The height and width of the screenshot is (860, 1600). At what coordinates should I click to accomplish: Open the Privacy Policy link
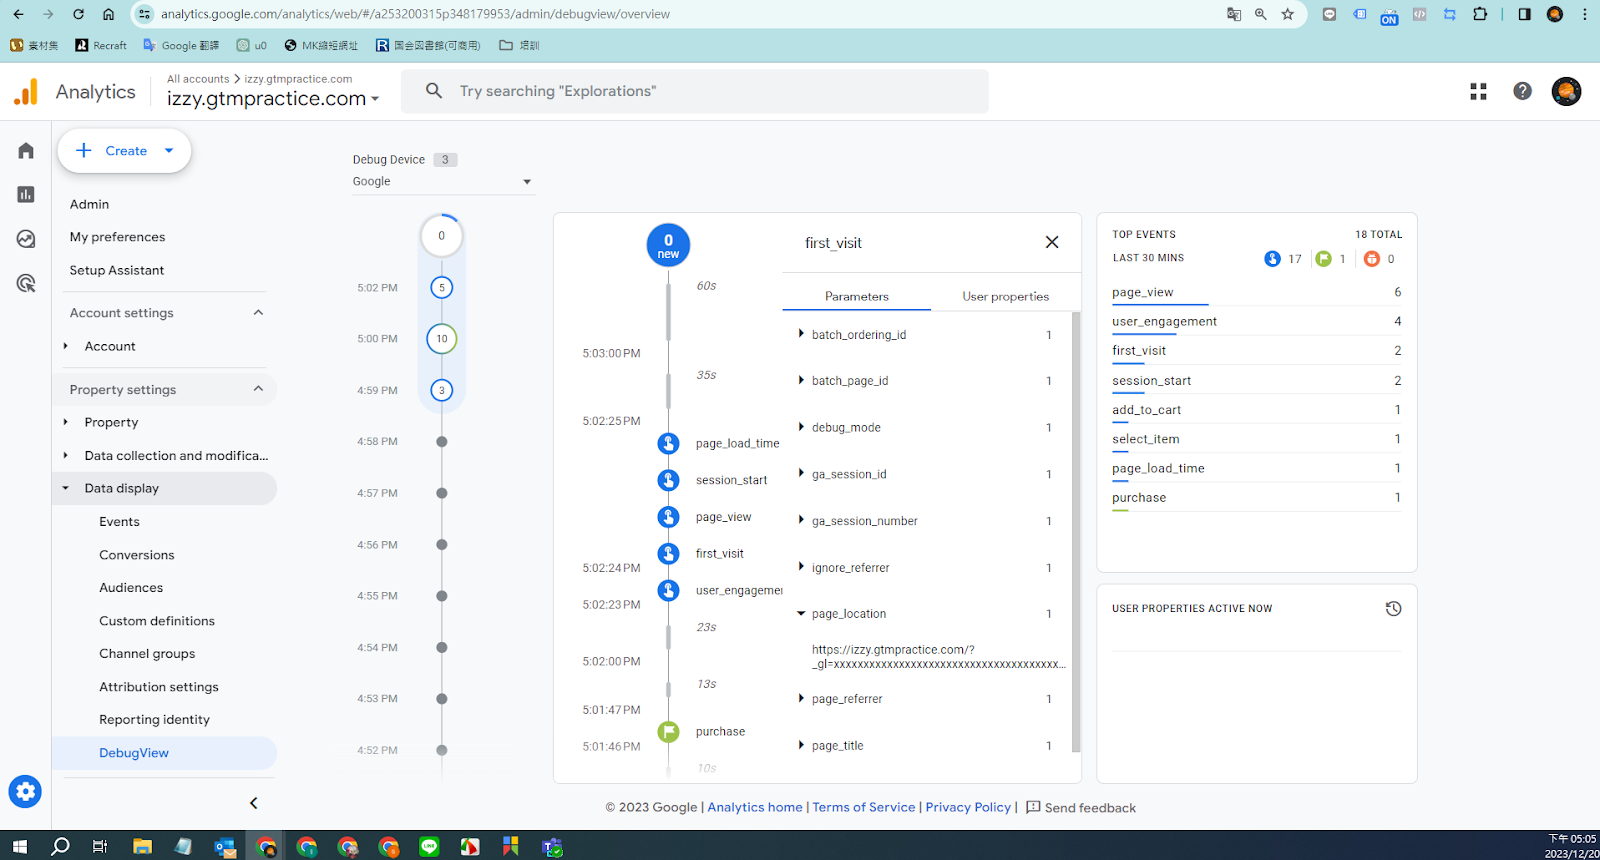click(968, 807)
